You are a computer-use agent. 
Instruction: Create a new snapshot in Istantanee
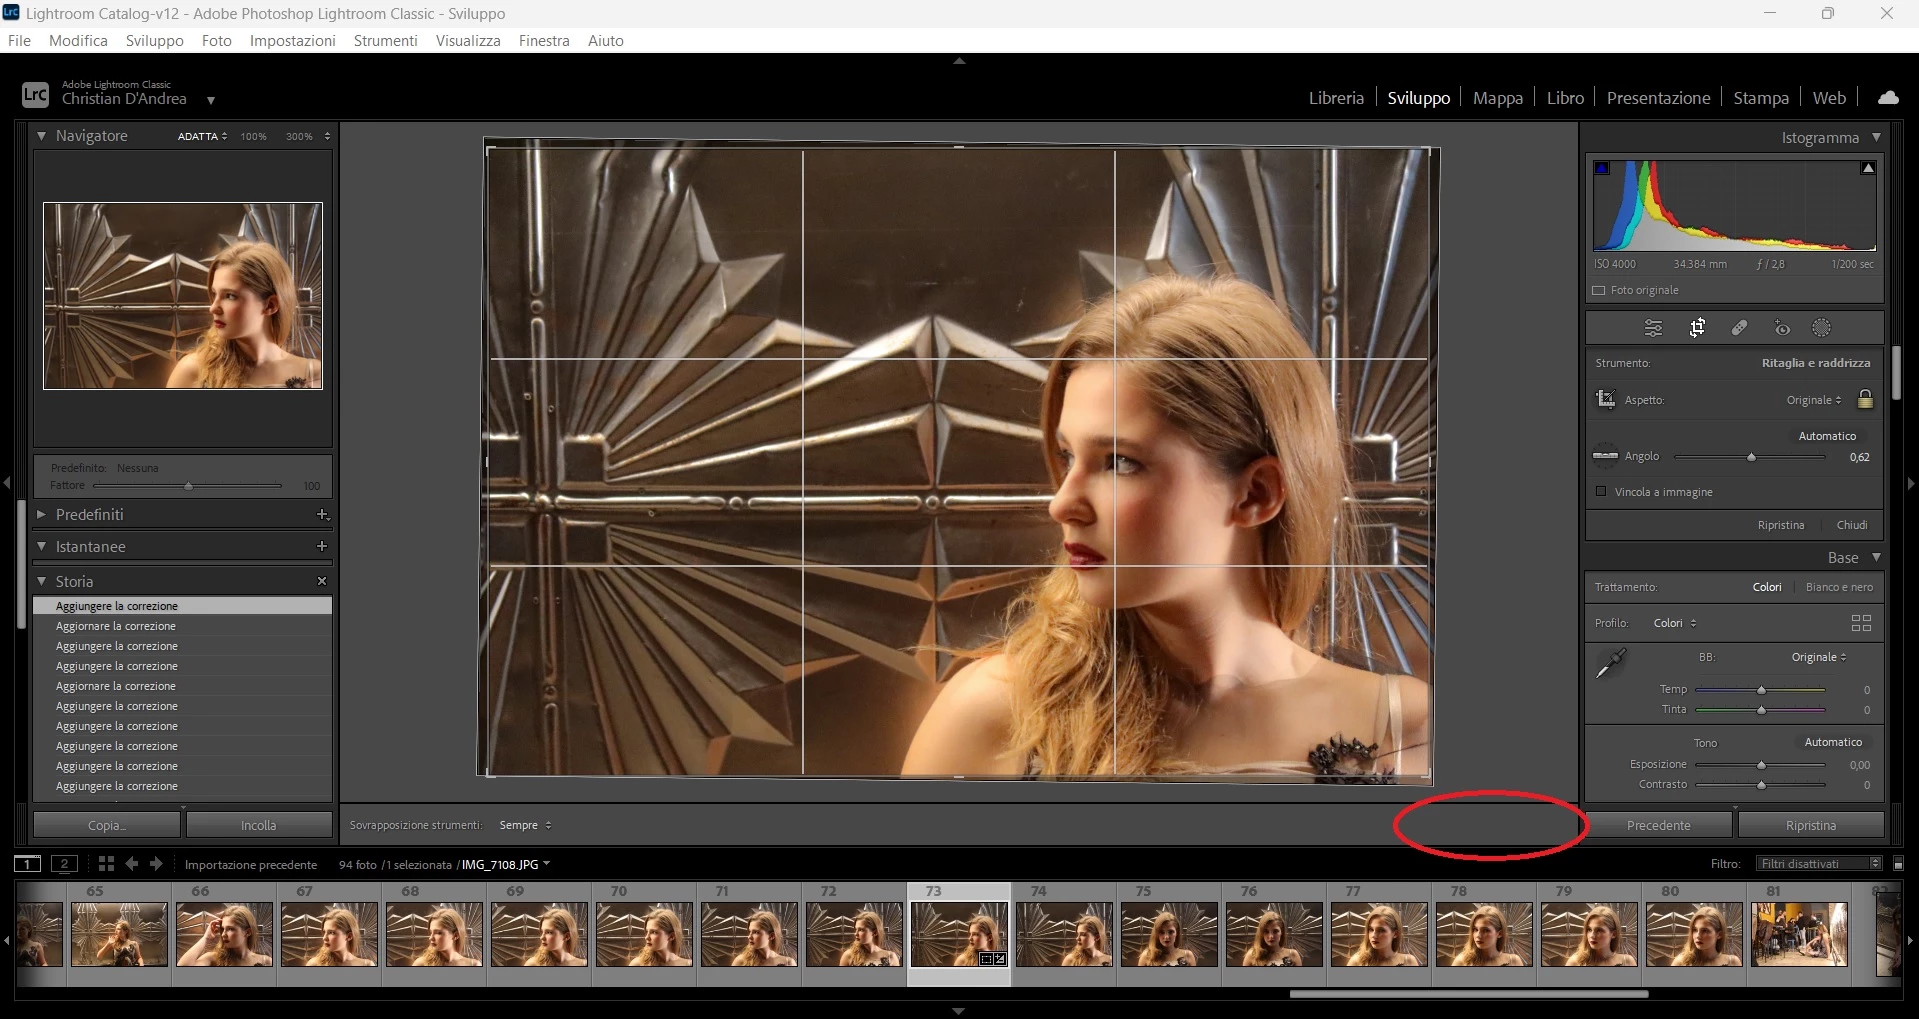pyautogui.click(x=322, y=547)
